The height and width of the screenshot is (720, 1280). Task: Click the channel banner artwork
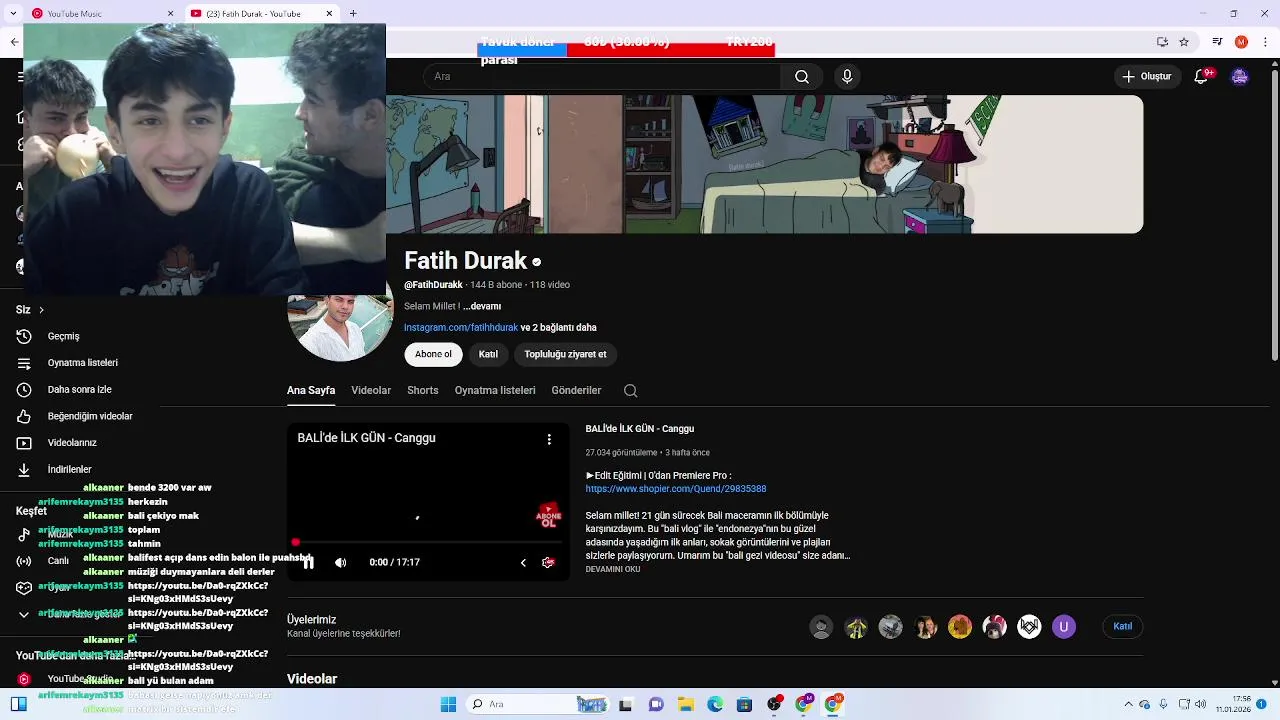click(x=765, y=164)
